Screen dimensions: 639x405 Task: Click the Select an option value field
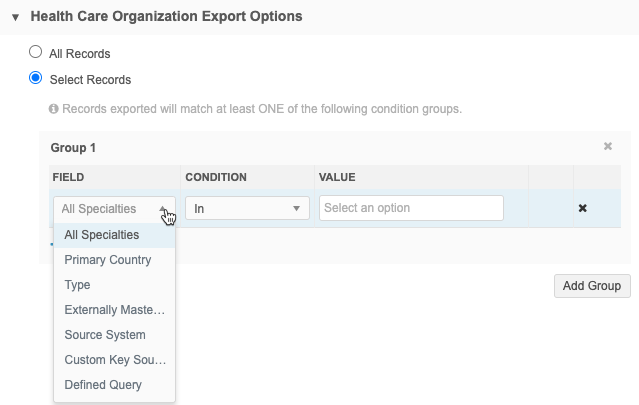(410, 208)
